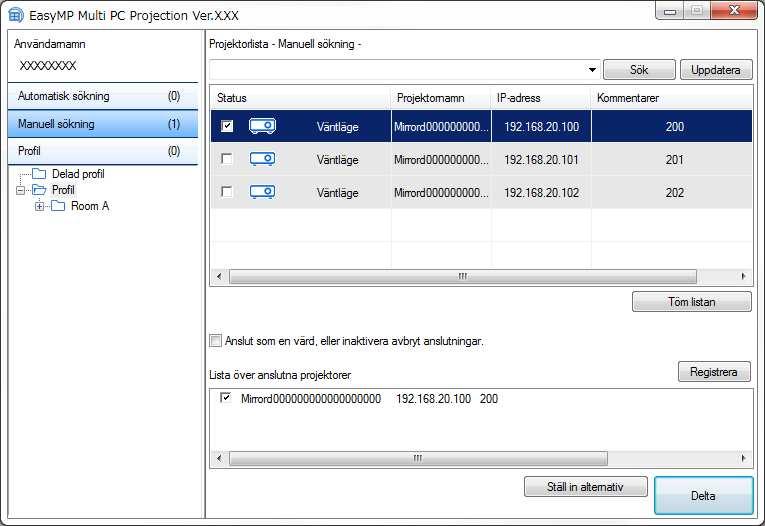
Task: Open Ställ in alternativ settings
Action: 585,486
